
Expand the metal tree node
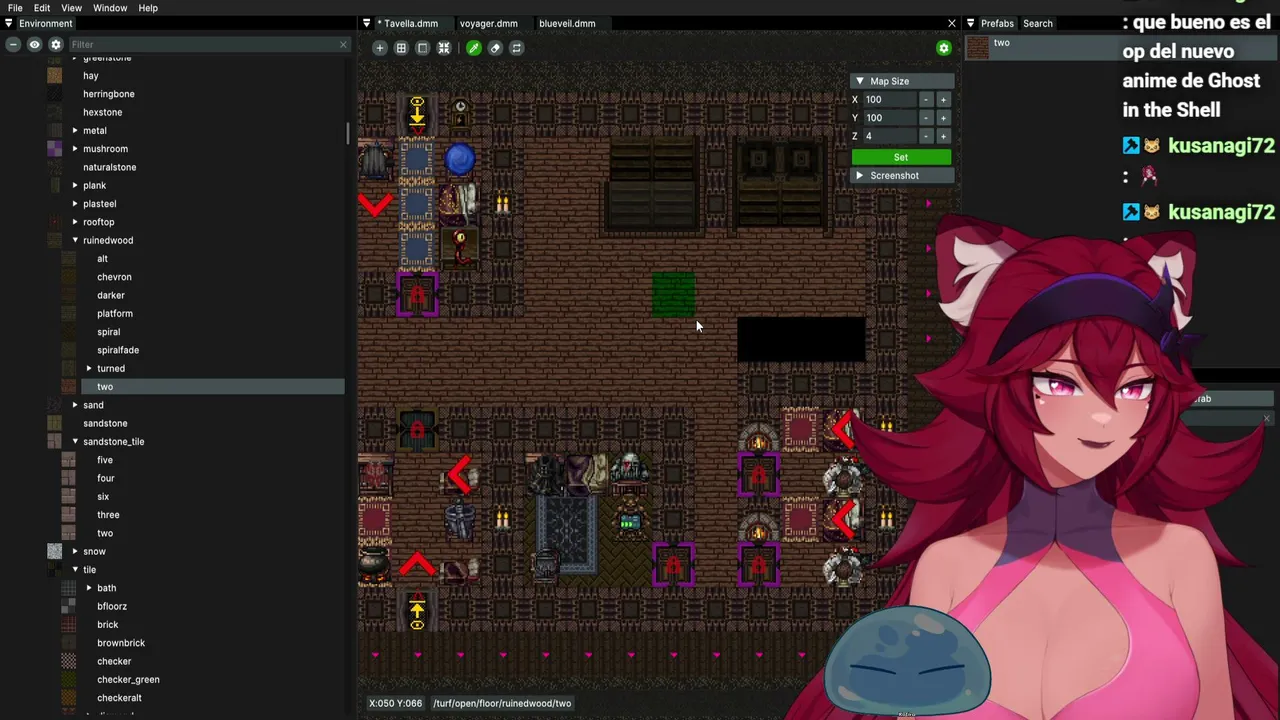click(x=75, y=131)
